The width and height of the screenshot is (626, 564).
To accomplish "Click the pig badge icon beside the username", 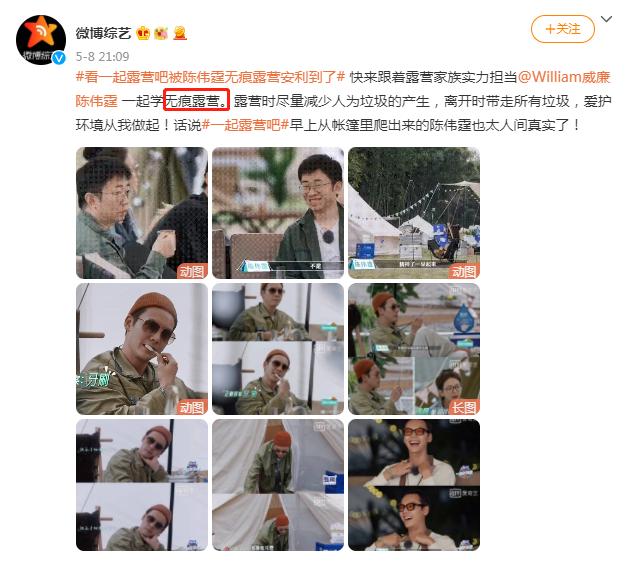I will [x=161, y=33].
